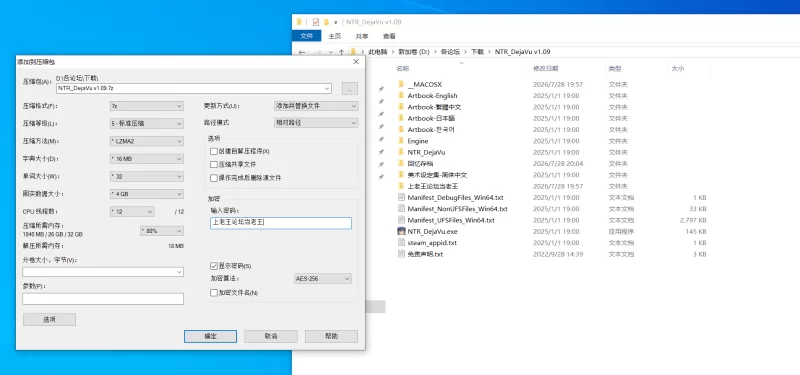Enable 加密文件名 checkbox

coord(214,293)
